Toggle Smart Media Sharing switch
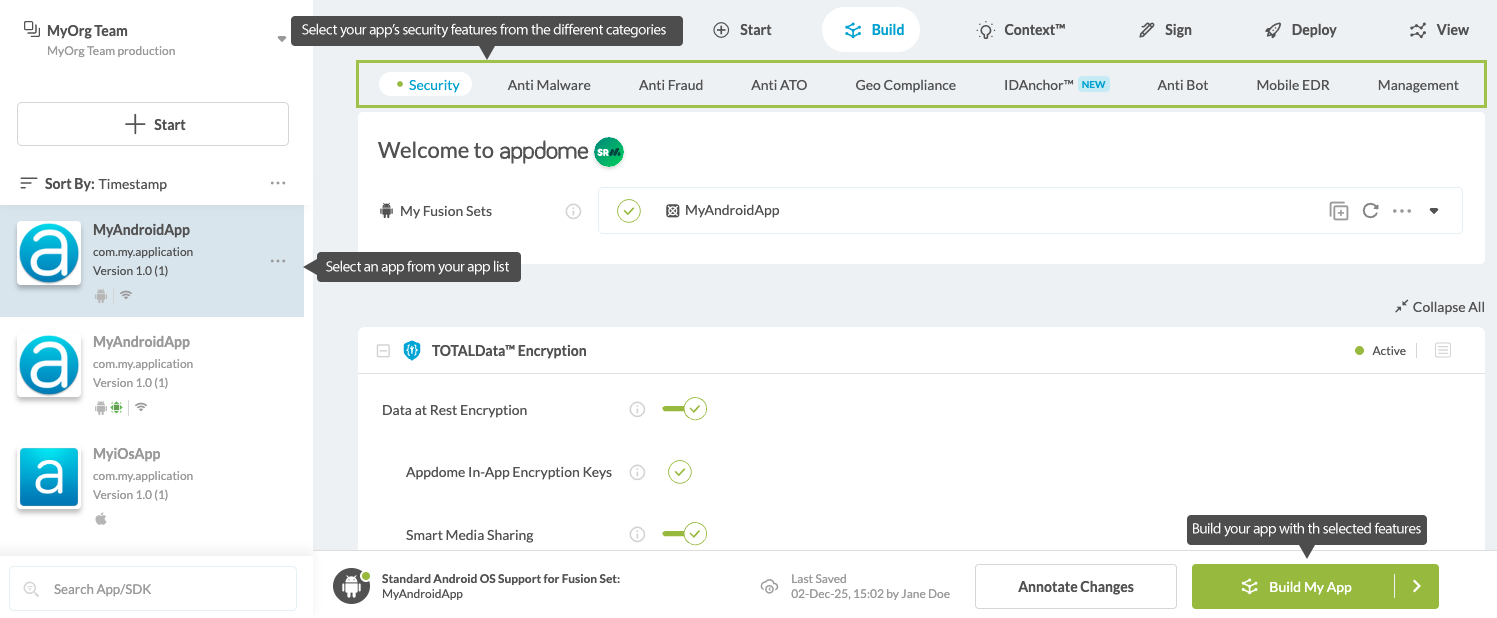 [x=685, y=534]
